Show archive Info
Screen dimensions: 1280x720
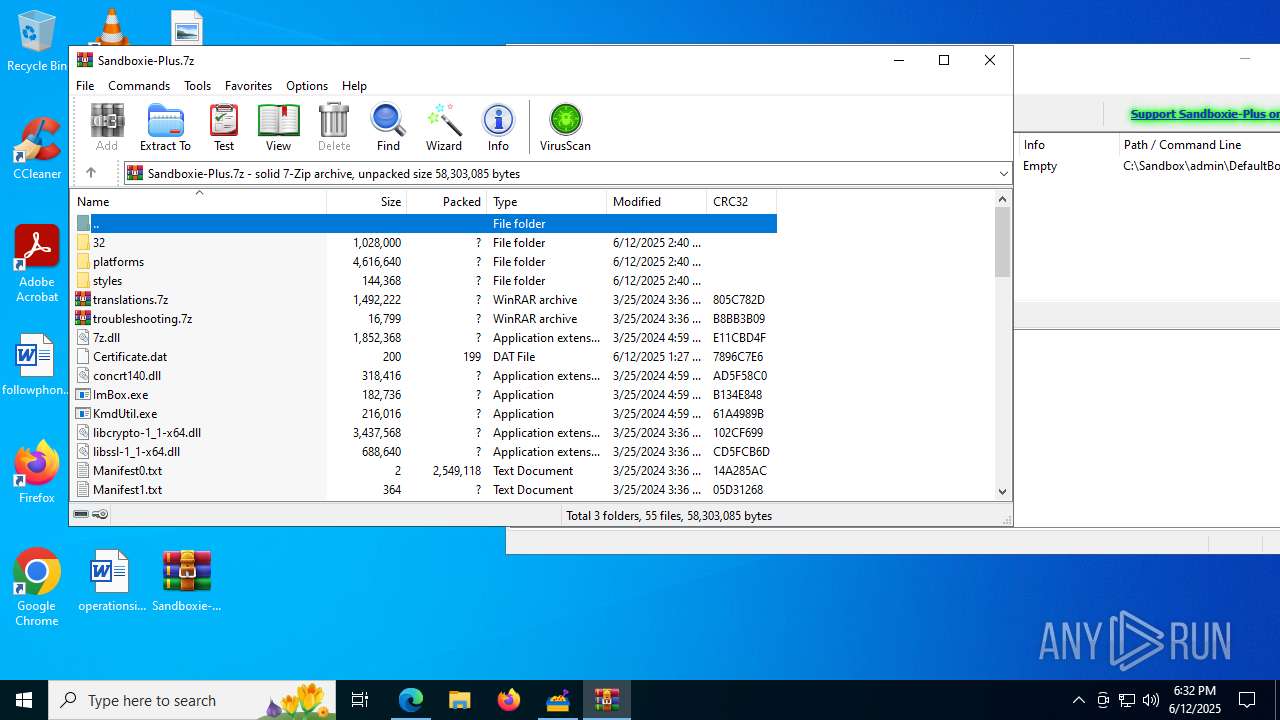pyautogui.click(x=498, y=127)
